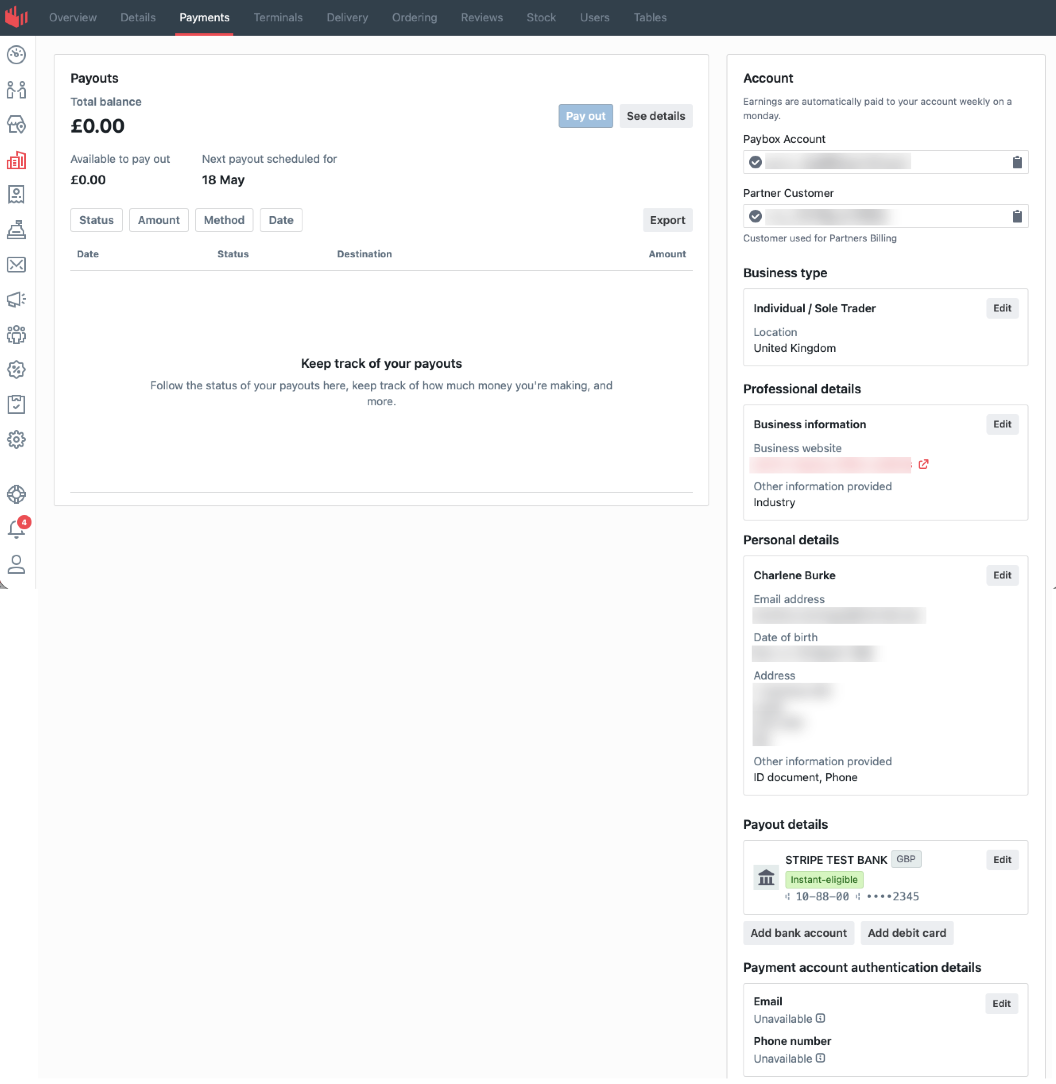Click the GBP currency badge
1056x1084 pixels.
[x=906, y=859]
